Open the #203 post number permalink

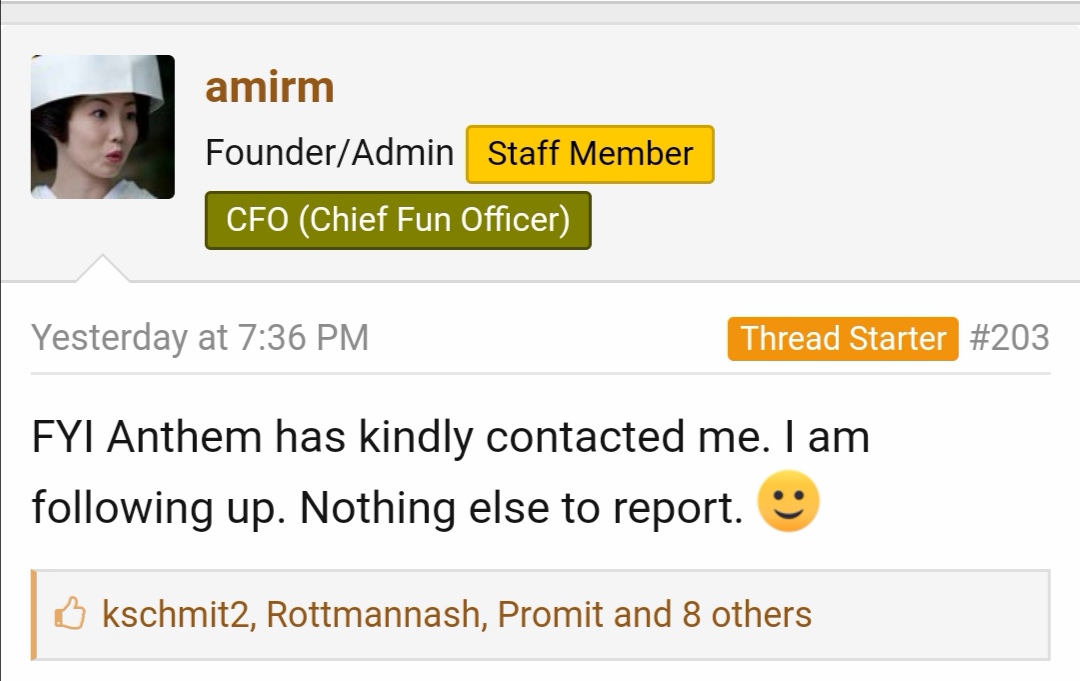[x=1009, y=337]
